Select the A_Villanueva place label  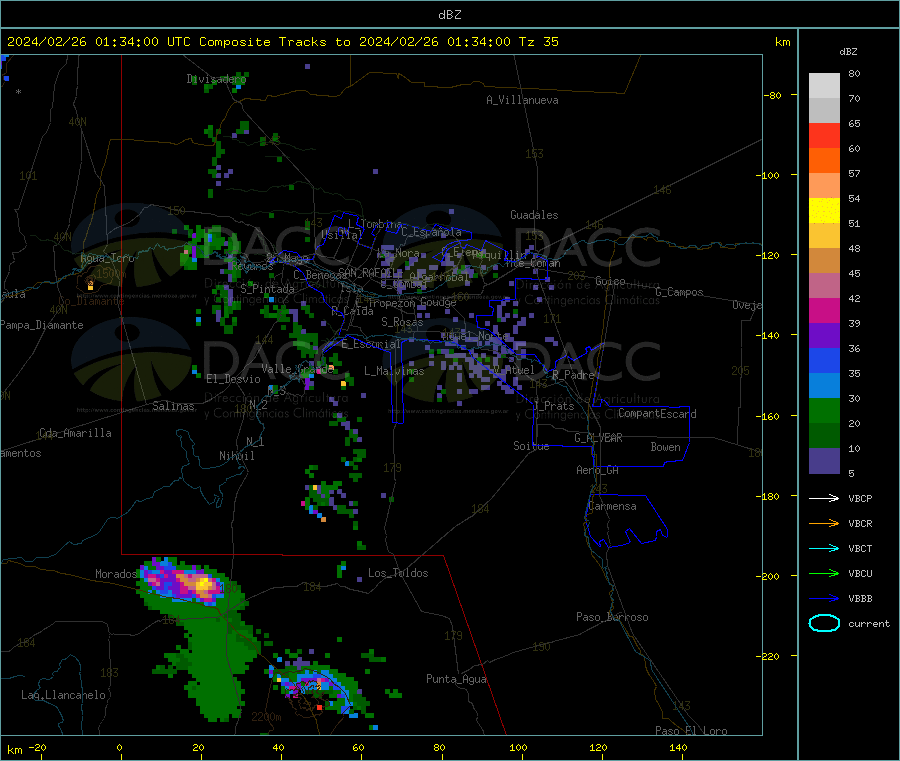point(522,100)
